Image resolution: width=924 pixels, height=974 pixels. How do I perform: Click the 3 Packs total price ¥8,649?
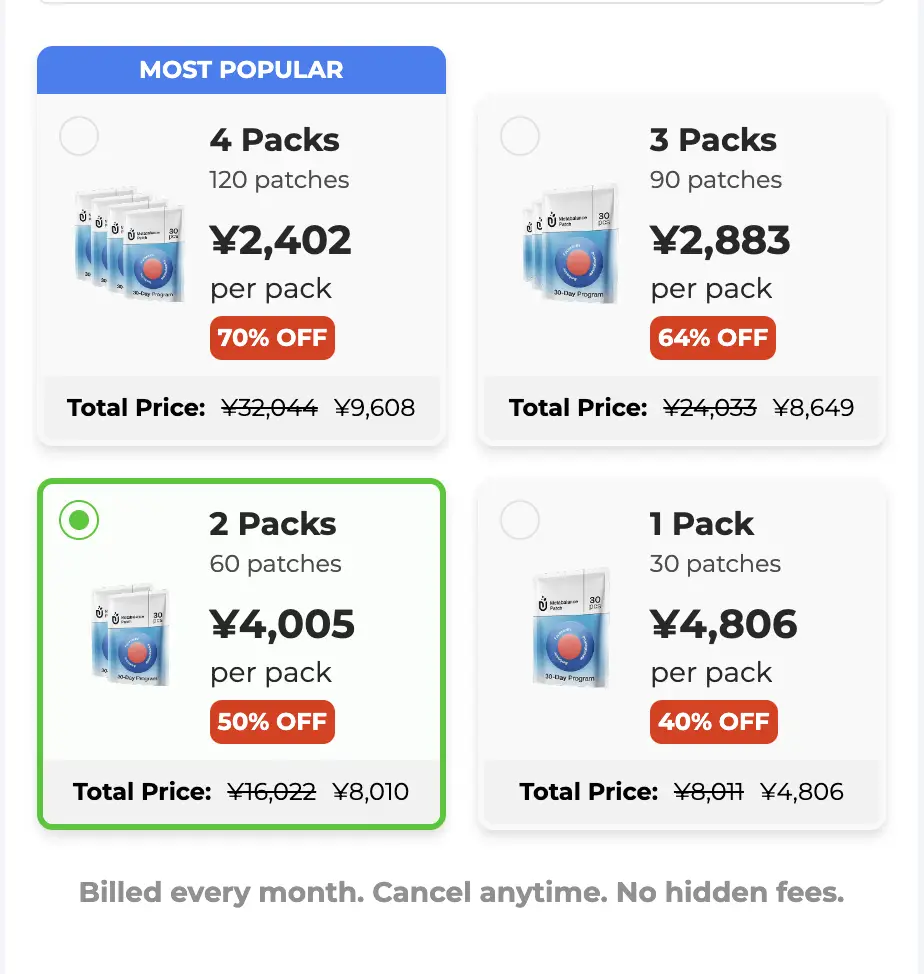(x=813, y=408)
